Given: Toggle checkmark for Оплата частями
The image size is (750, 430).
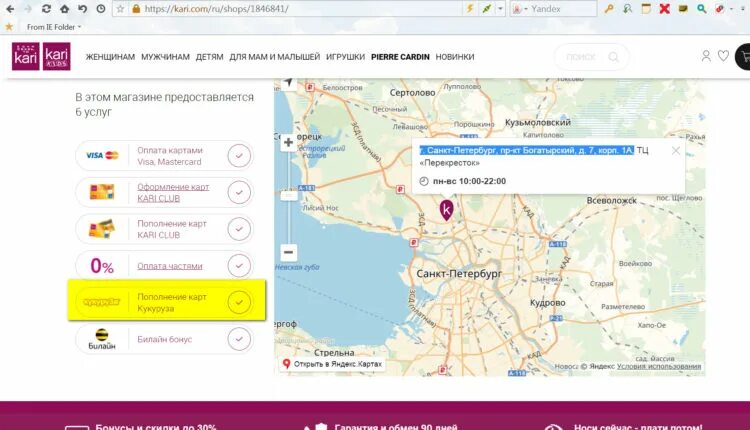Looking at the screenshot, I should click(x=239, y=265).
